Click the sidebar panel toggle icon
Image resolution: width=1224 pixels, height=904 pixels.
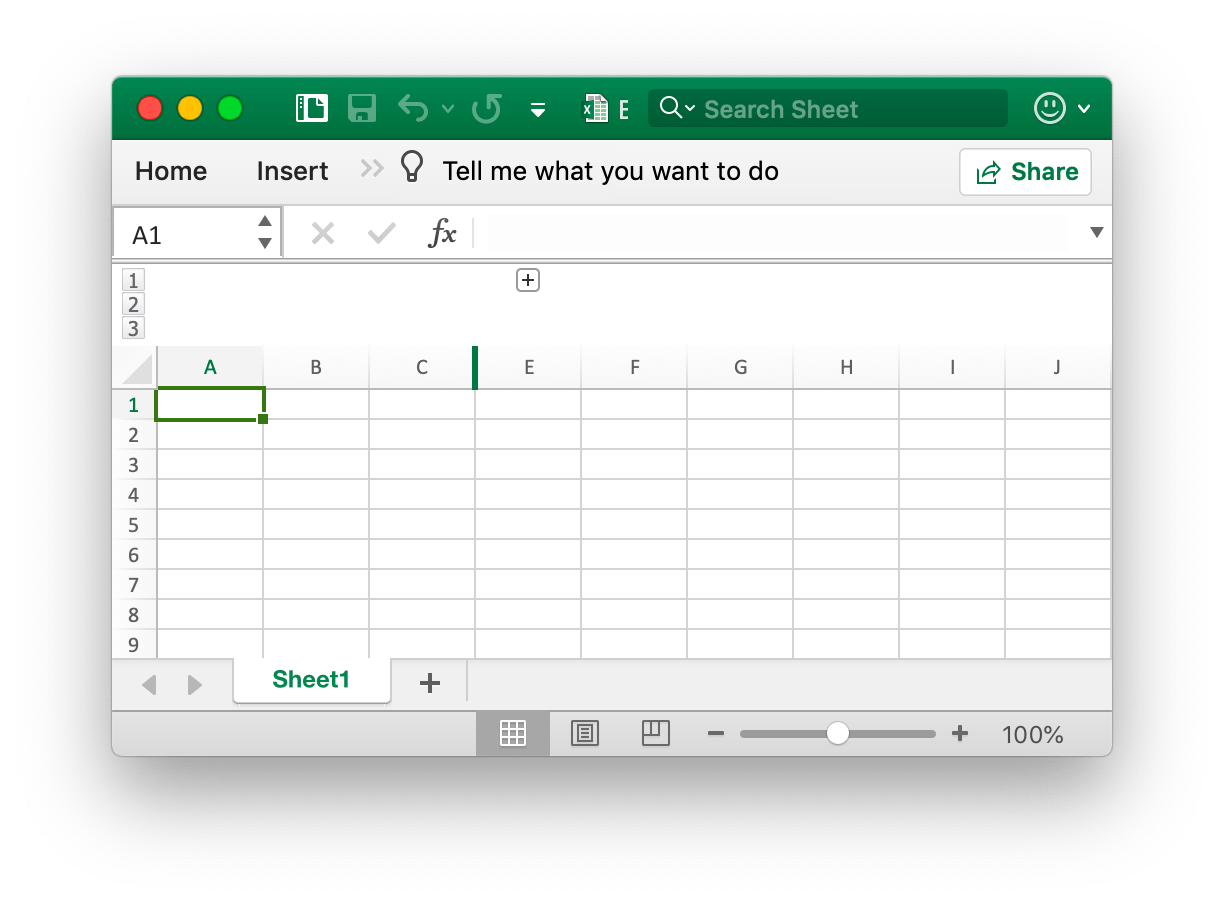pyautogui.click(x=312, y=108)
